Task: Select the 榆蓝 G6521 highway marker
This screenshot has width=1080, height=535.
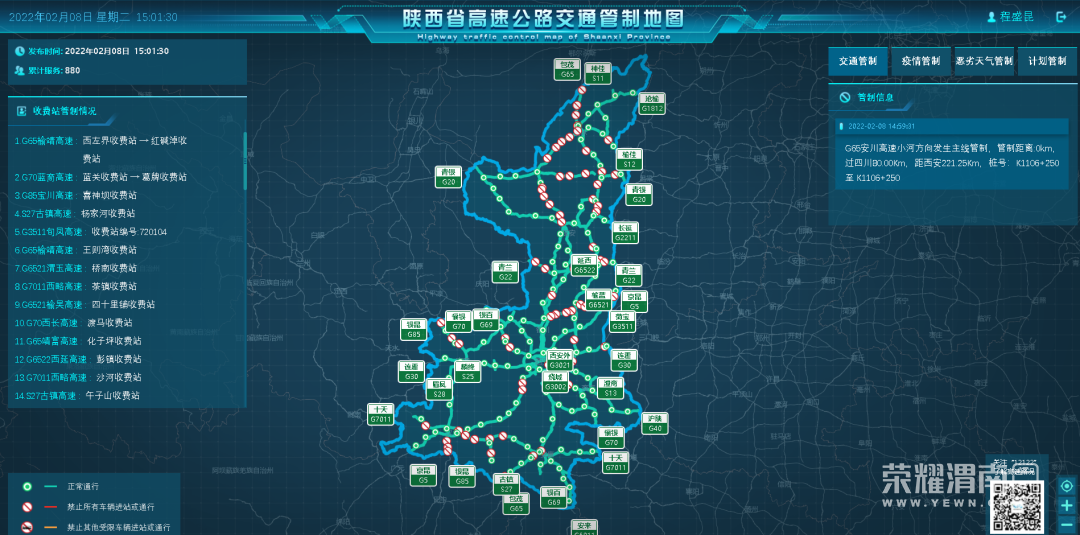Action: tap(599, 300)
